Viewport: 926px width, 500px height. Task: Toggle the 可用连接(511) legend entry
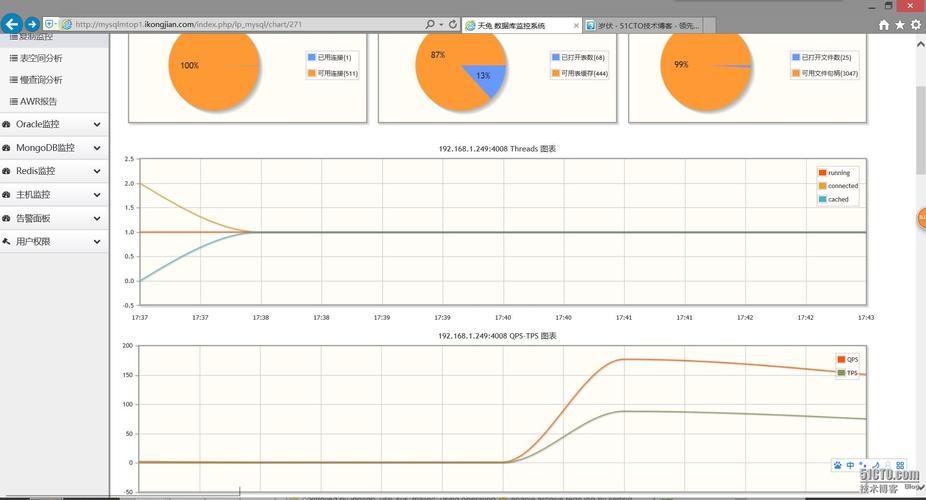point(332,73)
